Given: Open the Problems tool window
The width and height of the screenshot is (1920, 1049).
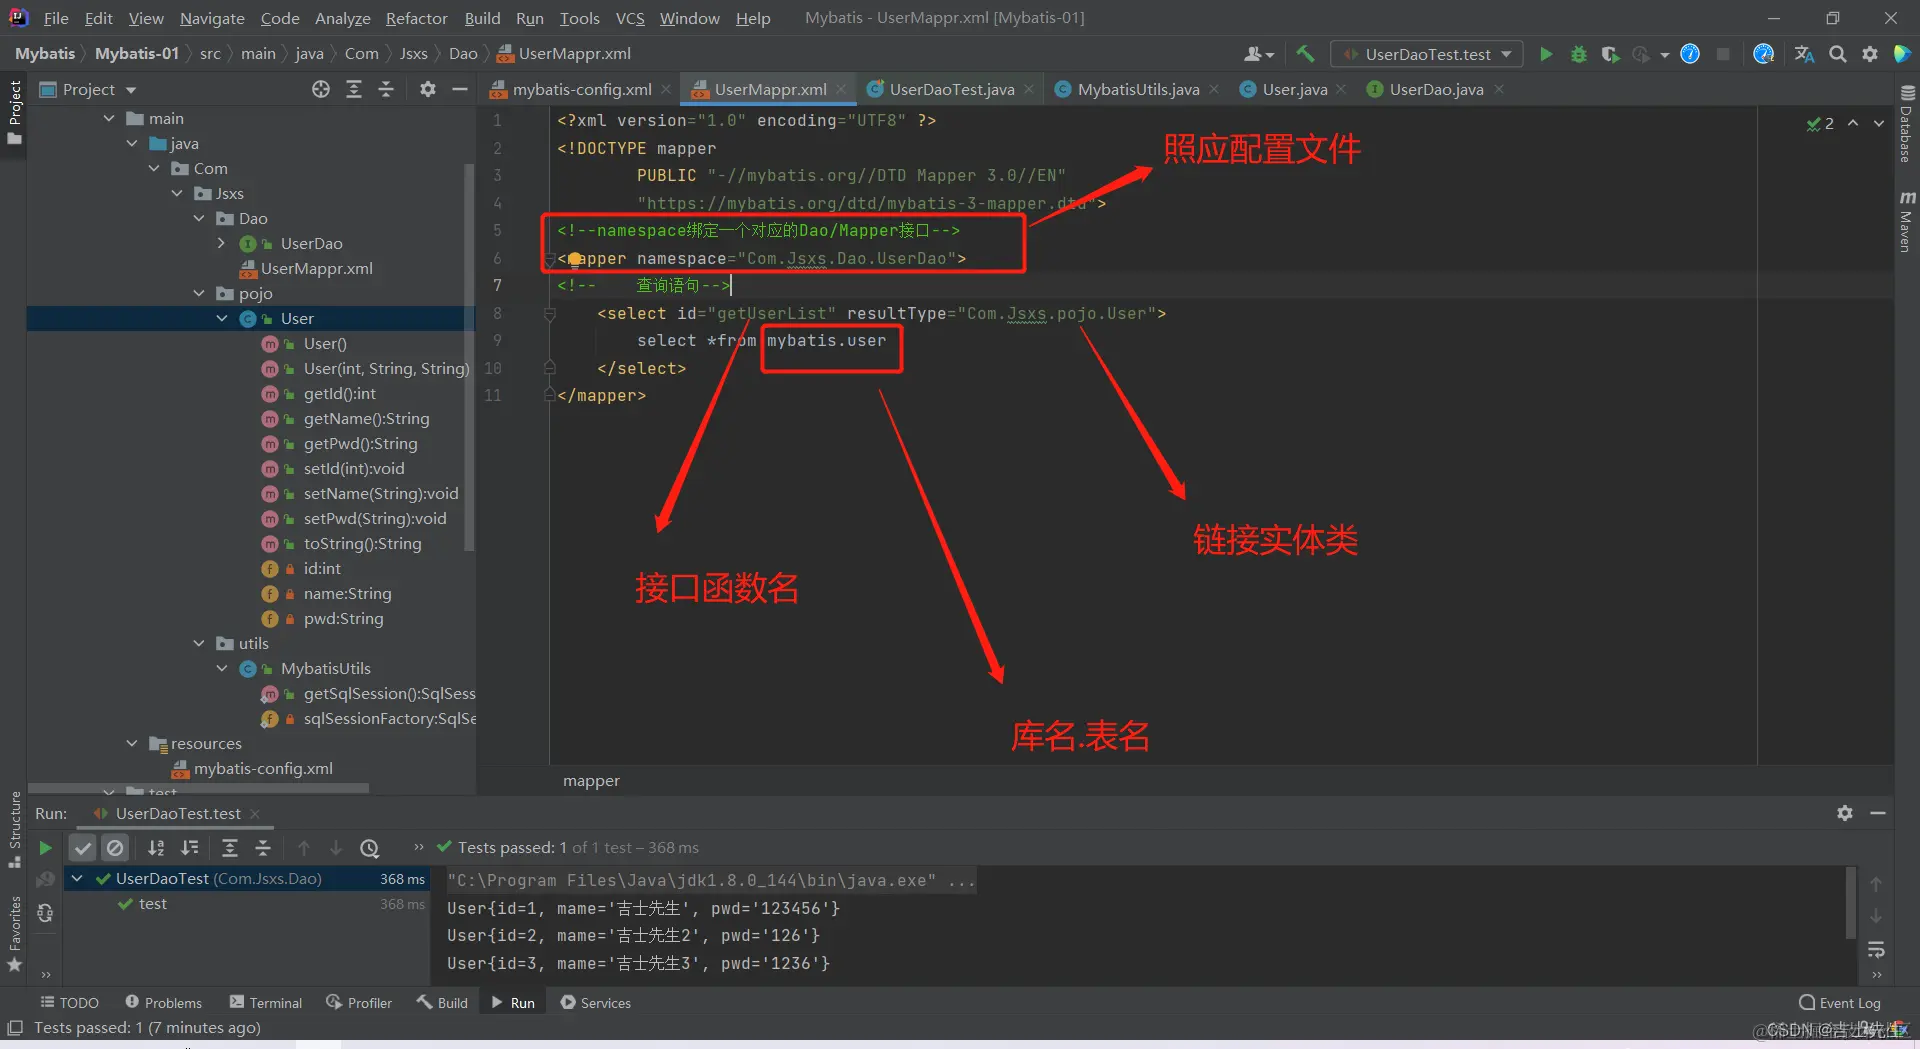Looking at the screenshot, I should (x=163, y=1002).
